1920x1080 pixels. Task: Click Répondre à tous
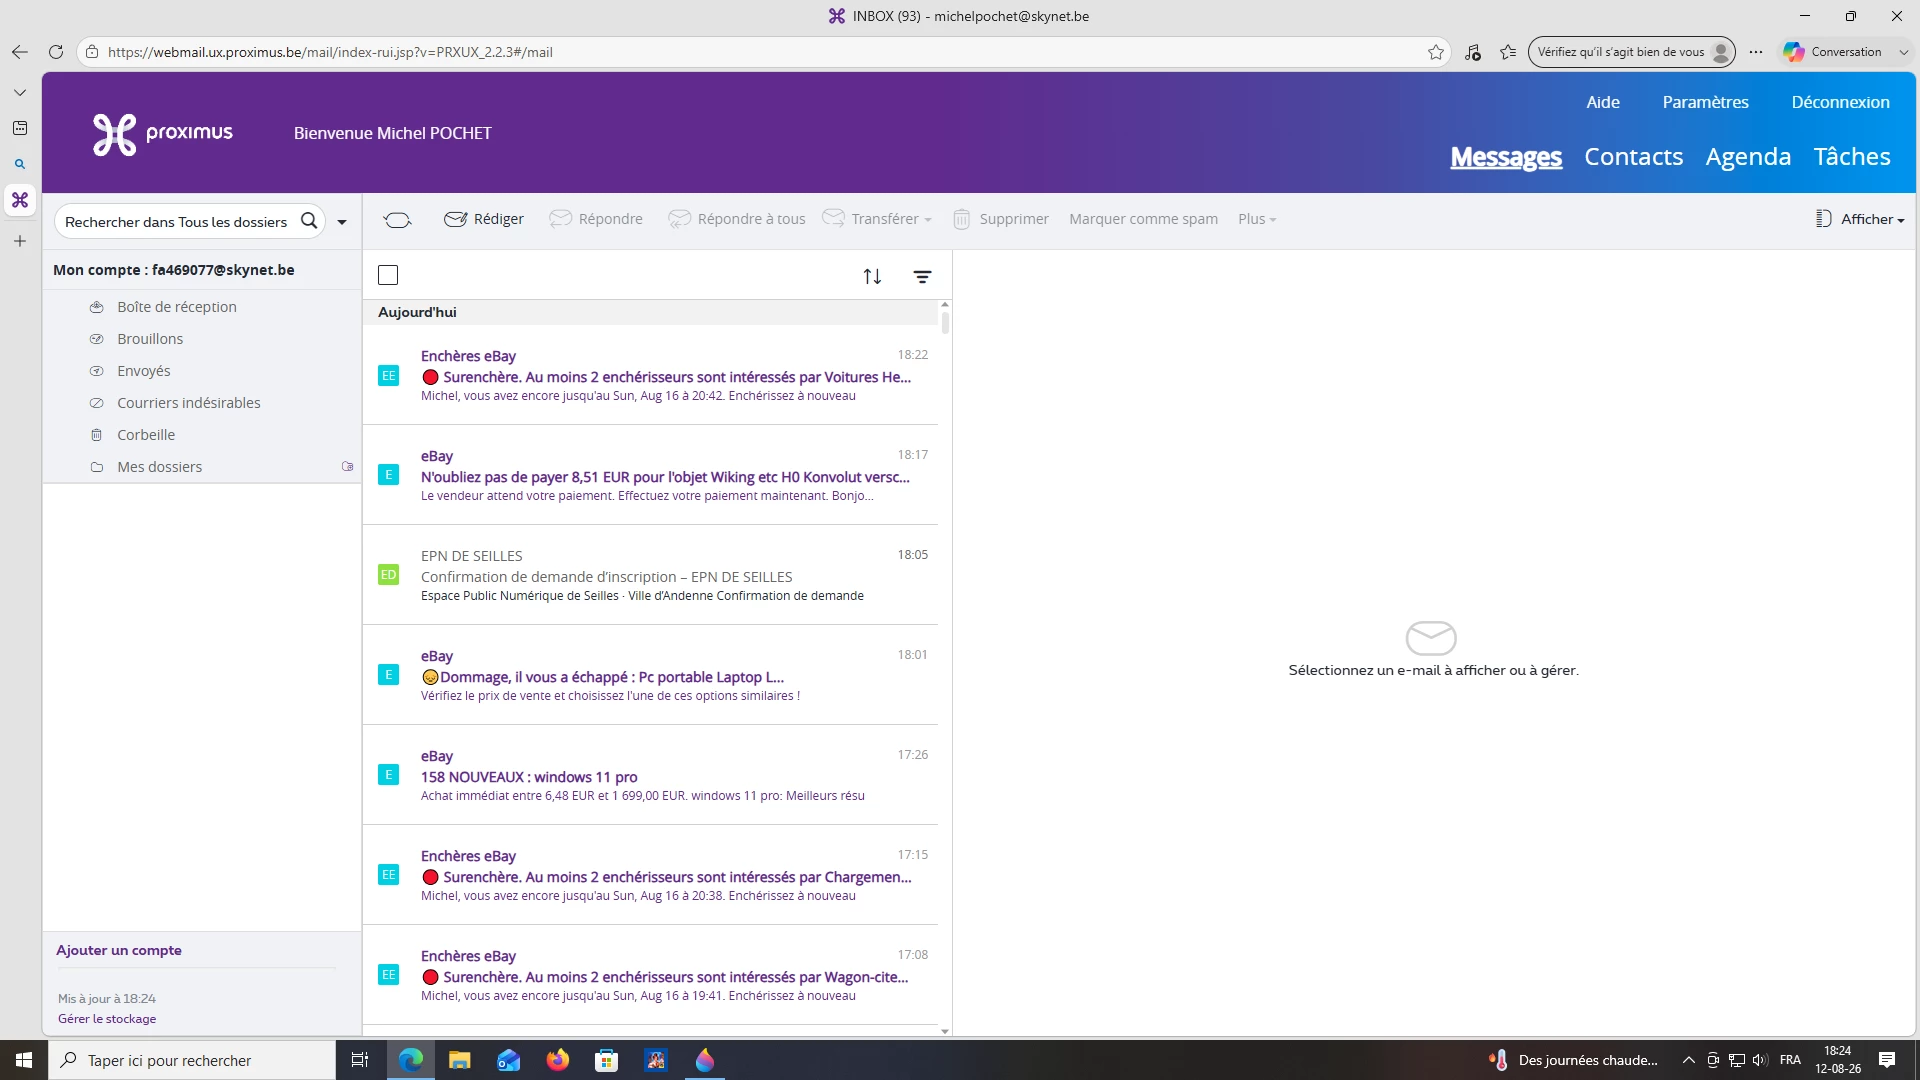coord(737,219)
